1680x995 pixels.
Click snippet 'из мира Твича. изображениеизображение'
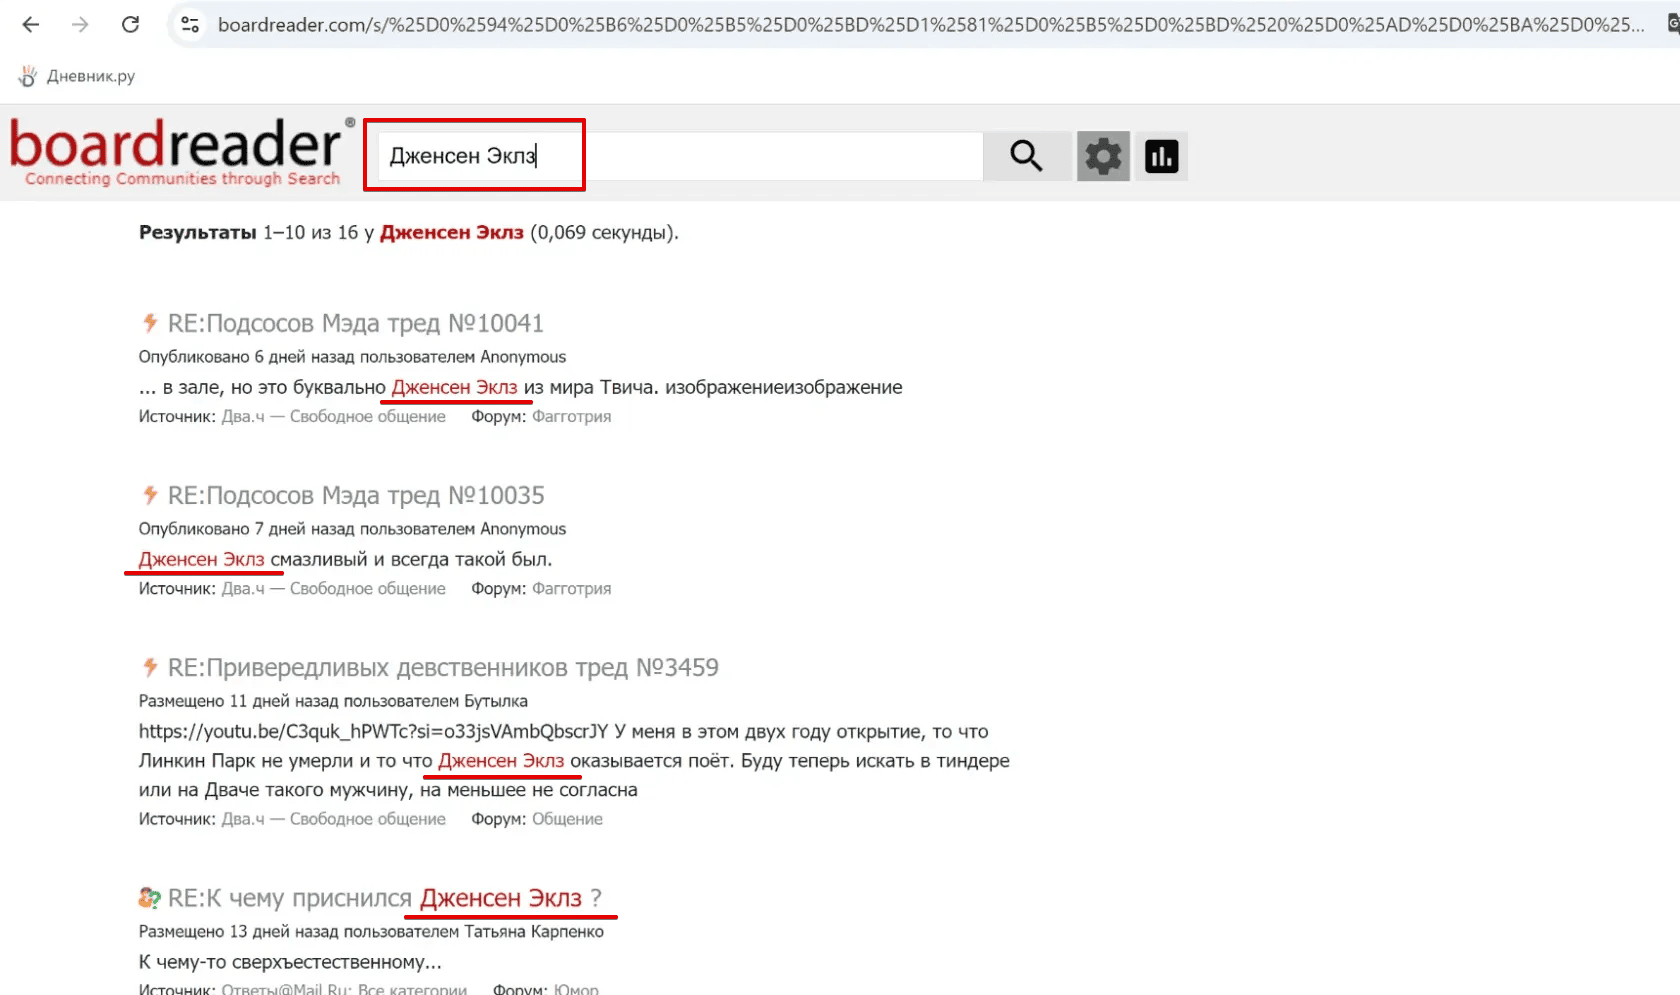(x=713, y=387)
